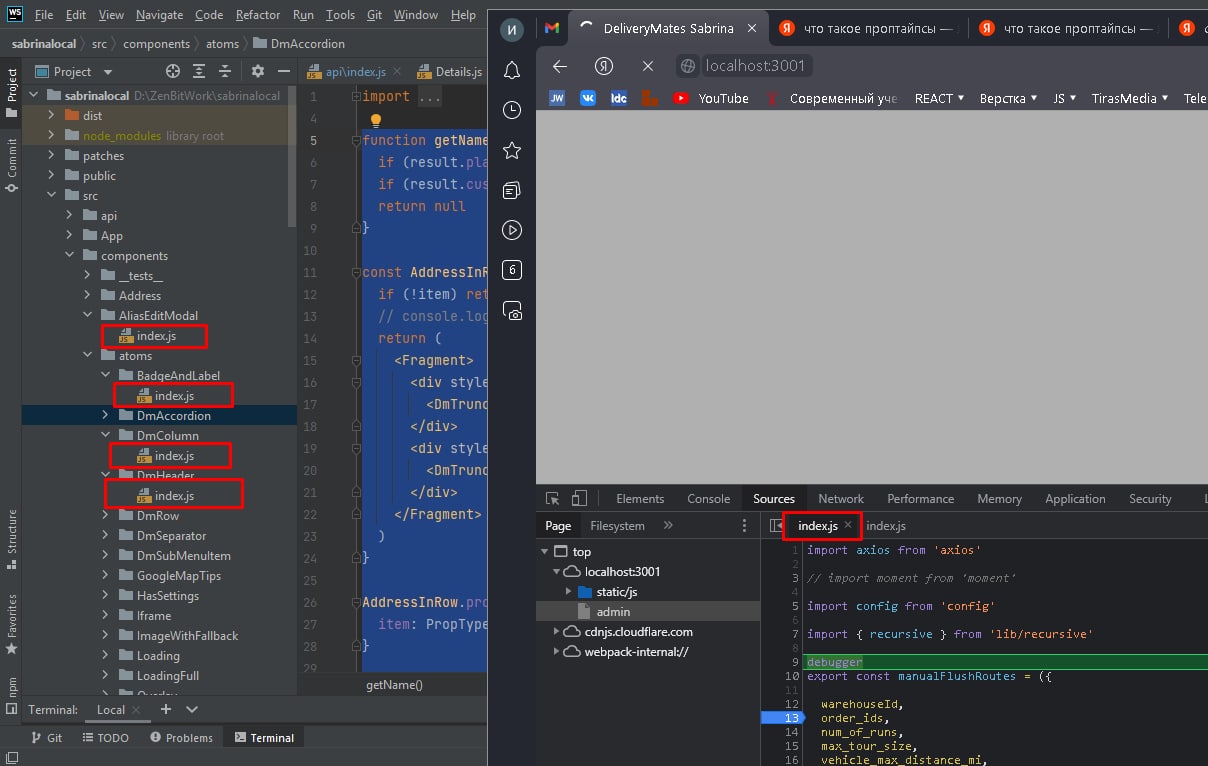
Task: Switch to the Application tab in DevTools
Action: tap(1075, 498)
